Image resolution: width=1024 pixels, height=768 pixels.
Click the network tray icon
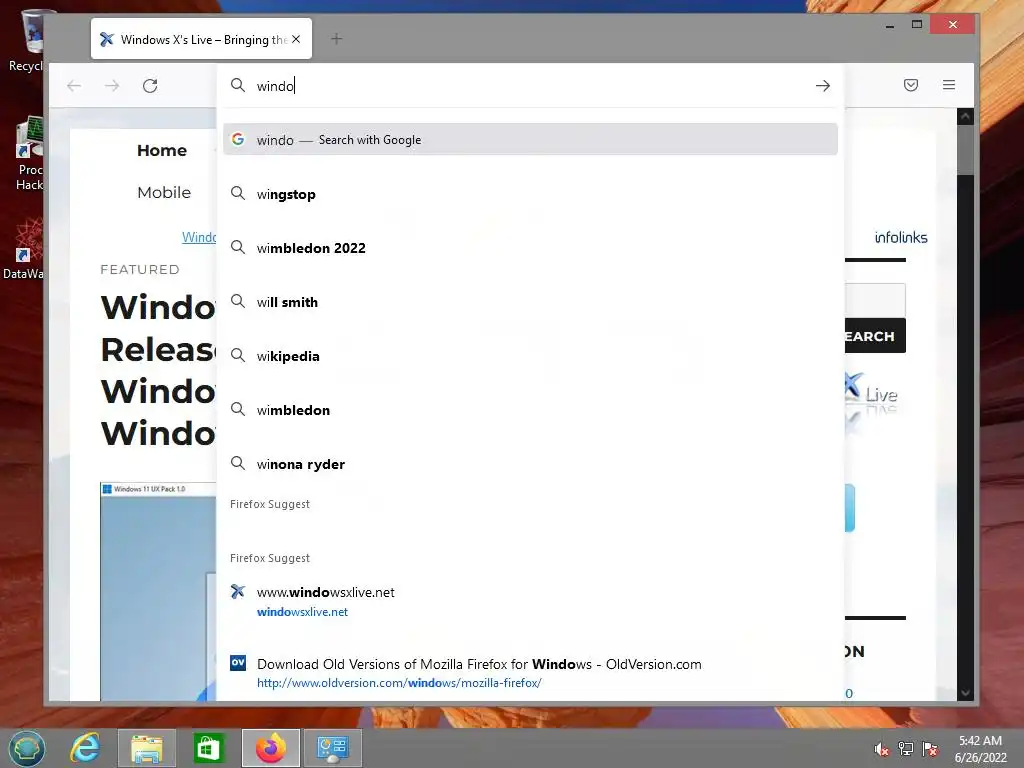click(x=906, y=749)
